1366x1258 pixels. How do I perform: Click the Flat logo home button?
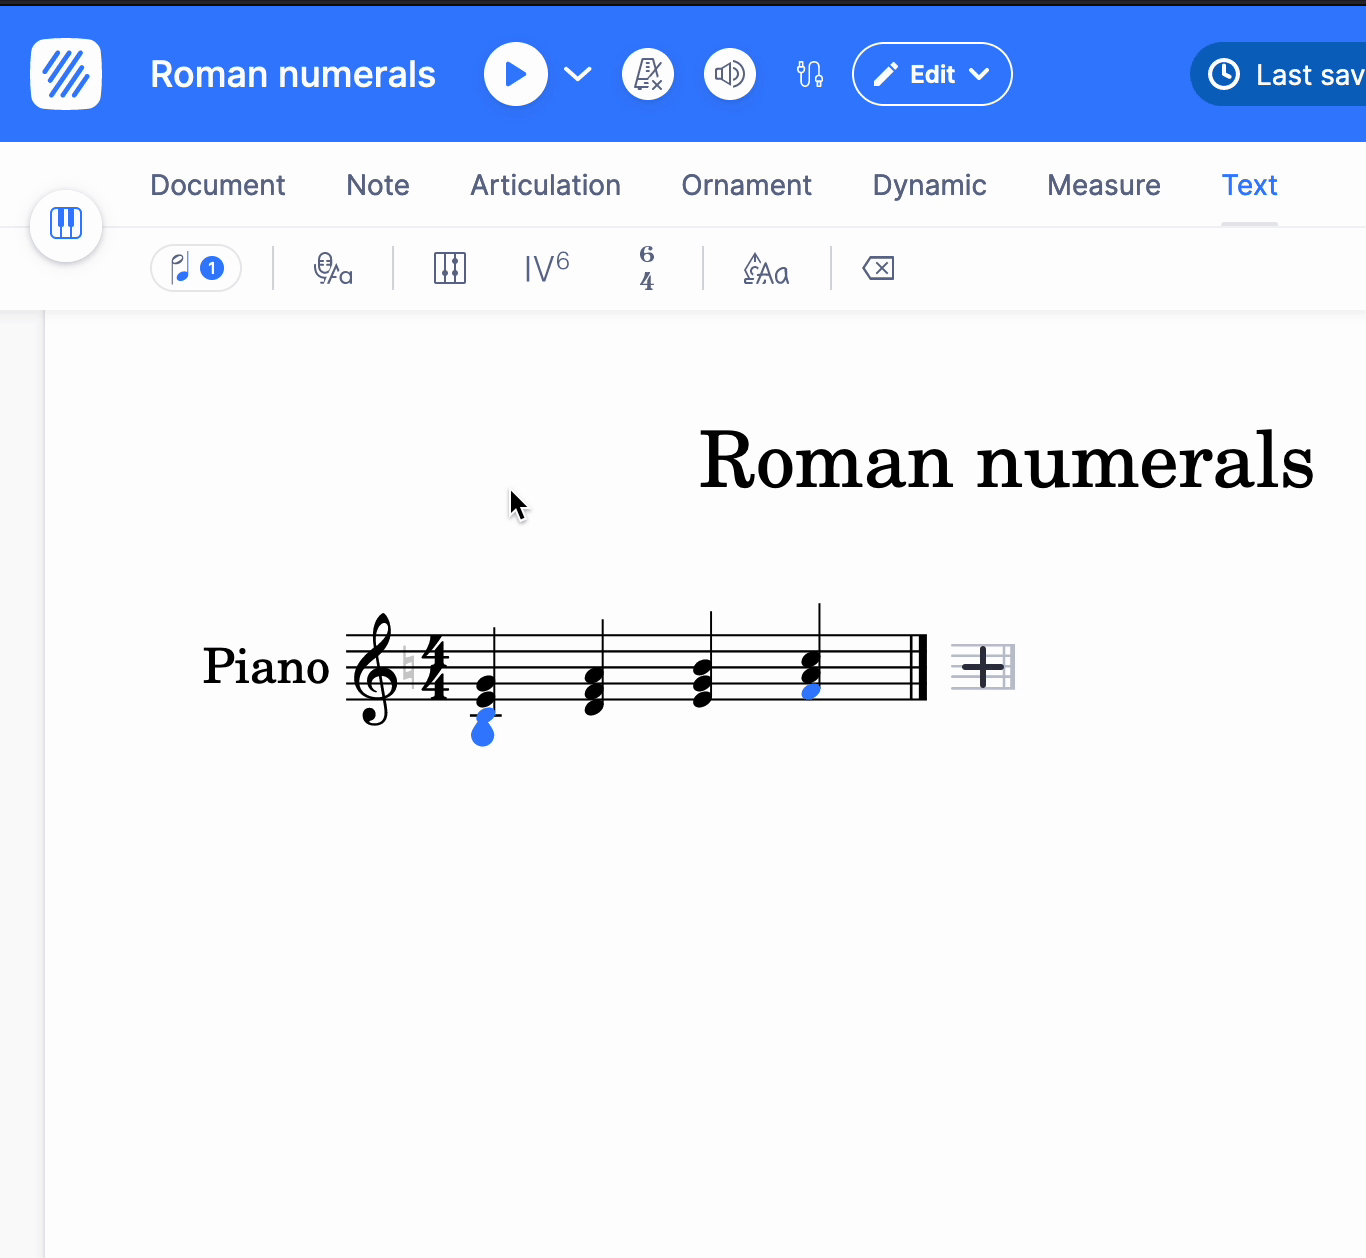click(x=65, y=73)
